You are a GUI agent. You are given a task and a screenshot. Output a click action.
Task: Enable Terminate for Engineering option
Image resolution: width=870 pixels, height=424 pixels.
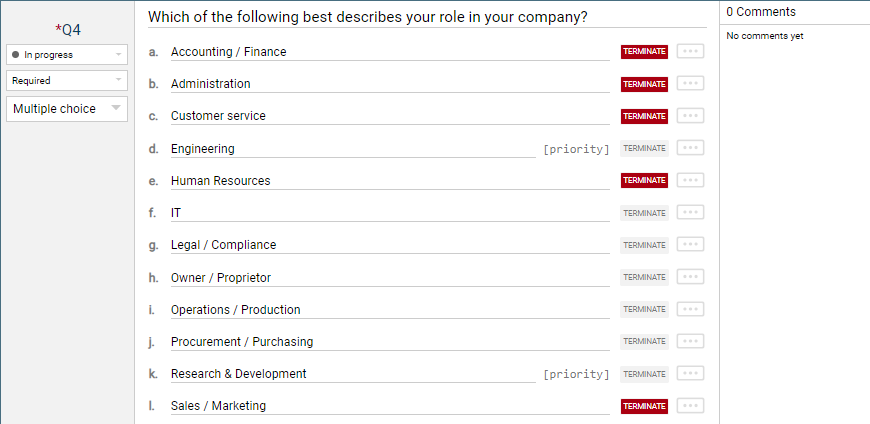pos(644,148)
